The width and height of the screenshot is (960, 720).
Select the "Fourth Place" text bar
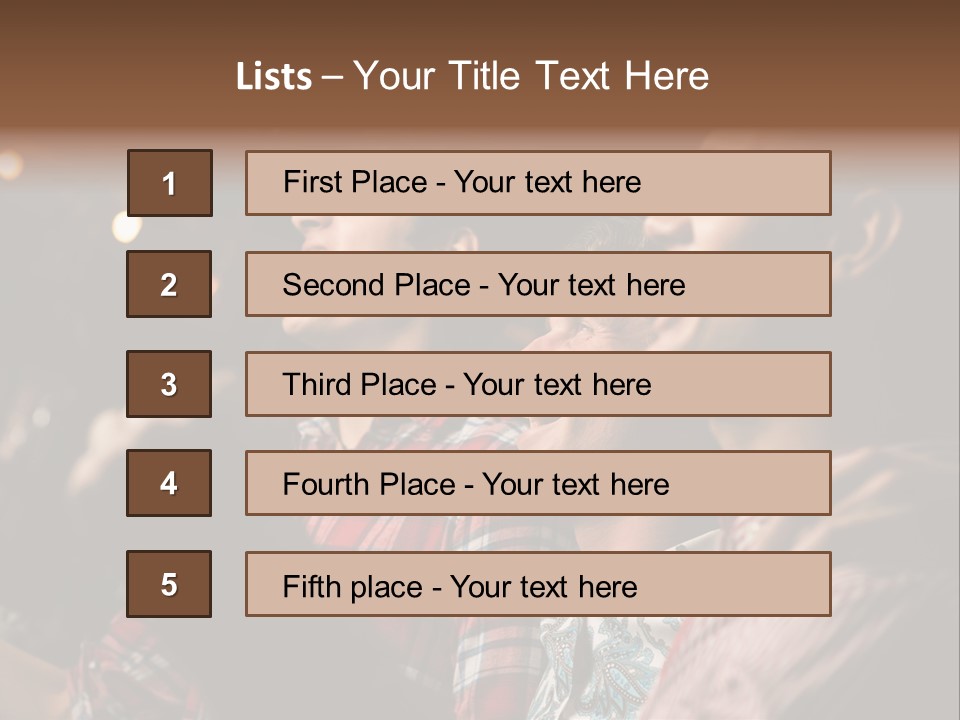click(x=538, y=483)
